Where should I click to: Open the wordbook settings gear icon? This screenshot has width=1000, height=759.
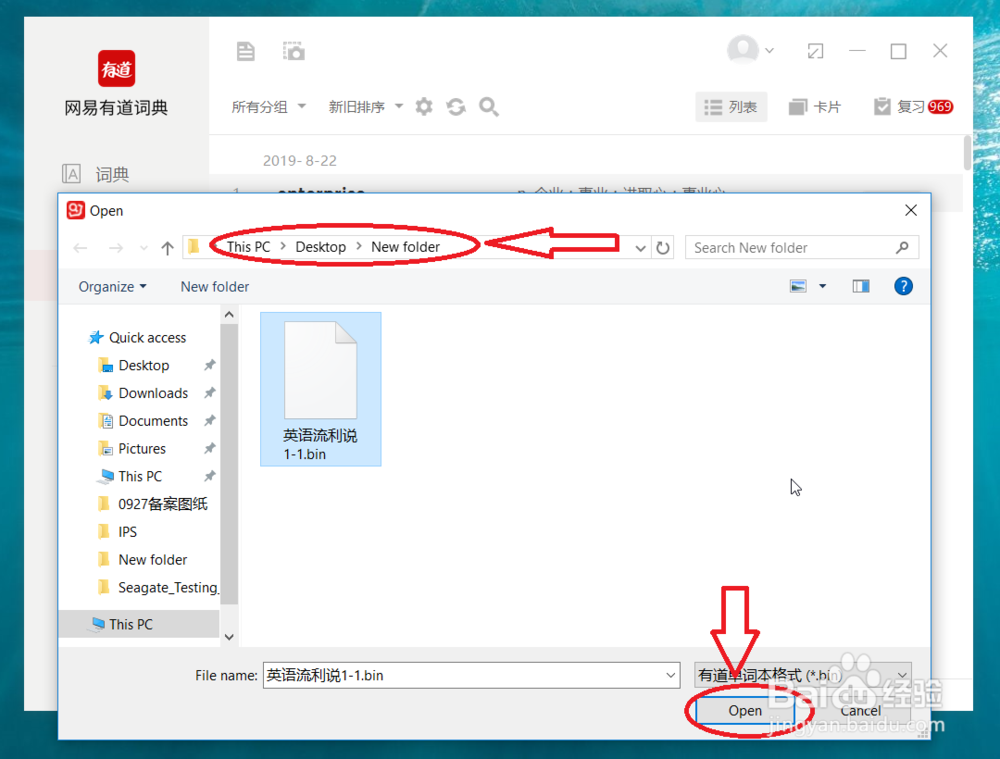(x=424, y=107)
